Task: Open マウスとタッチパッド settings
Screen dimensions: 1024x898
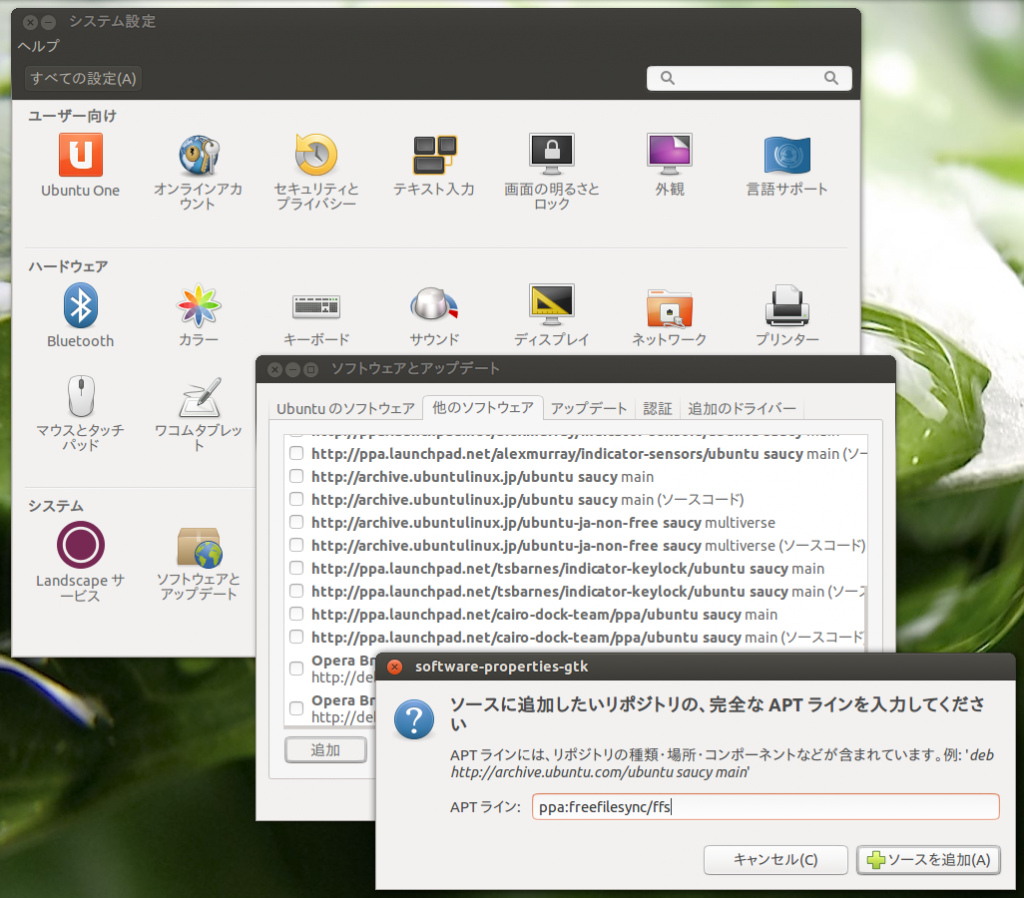Action: click(80, 413)
